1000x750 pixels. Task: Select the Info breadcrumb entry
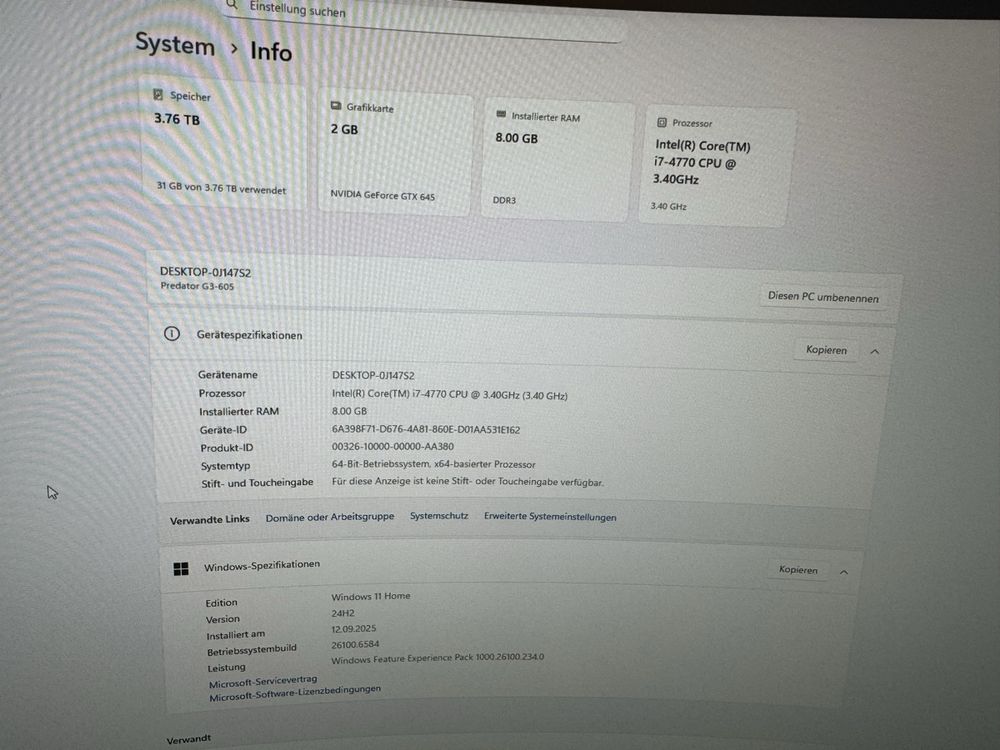coord(270,52)
